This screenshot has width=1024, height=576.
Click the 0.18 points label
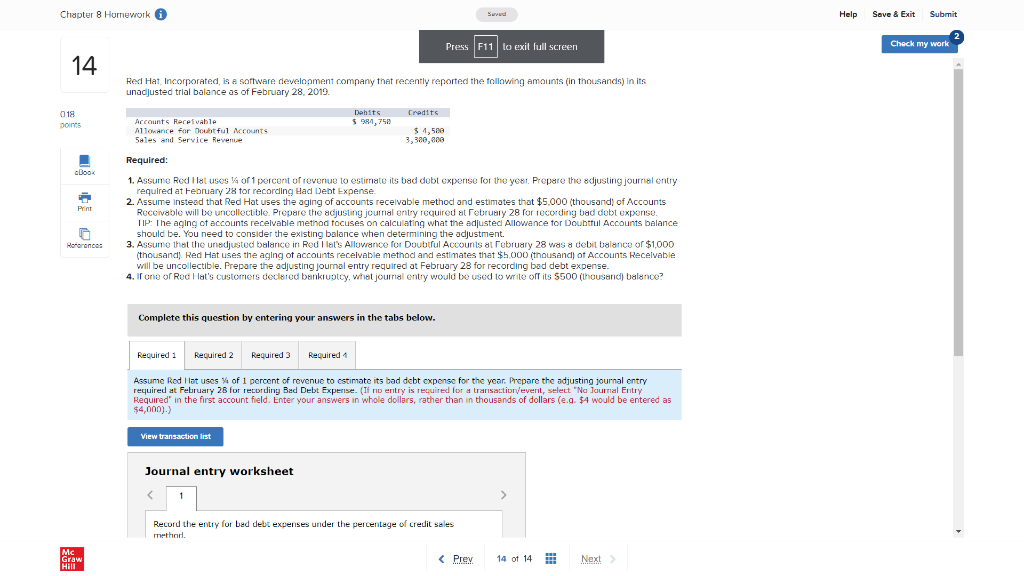tap(70, 119)
